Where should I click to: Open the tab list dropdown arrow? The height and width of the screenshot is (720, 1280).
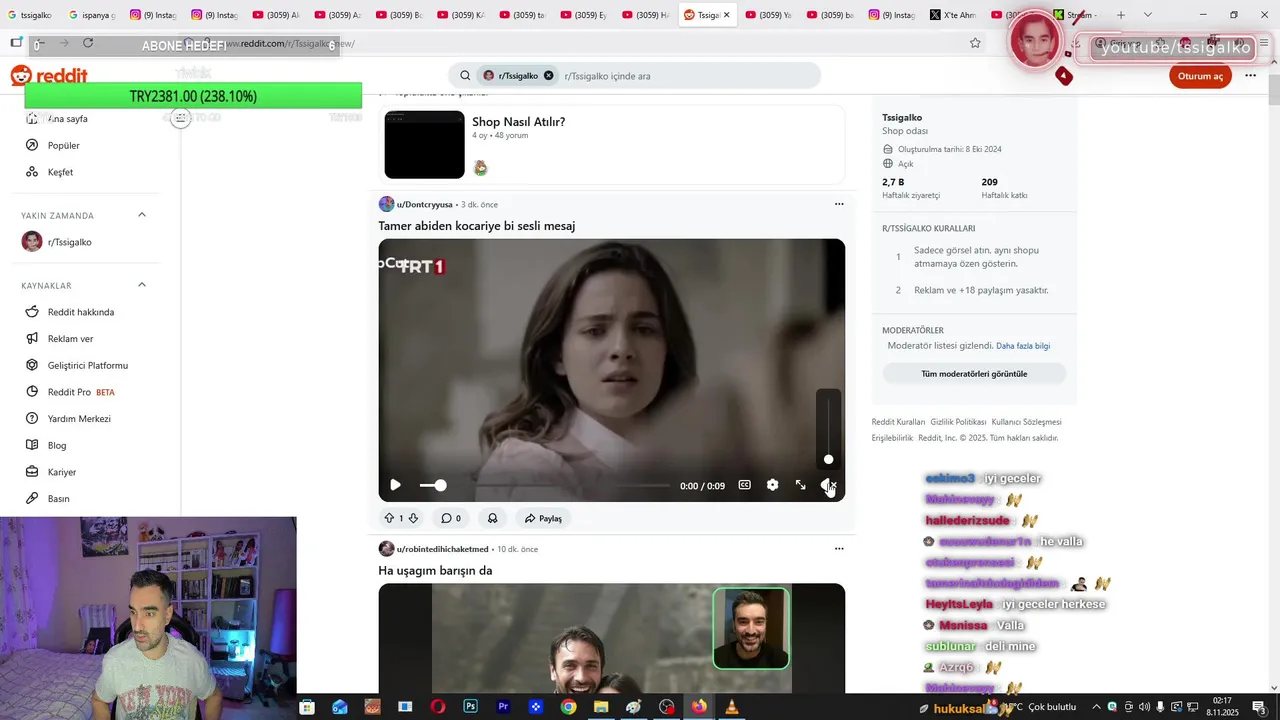[1147, 15]
